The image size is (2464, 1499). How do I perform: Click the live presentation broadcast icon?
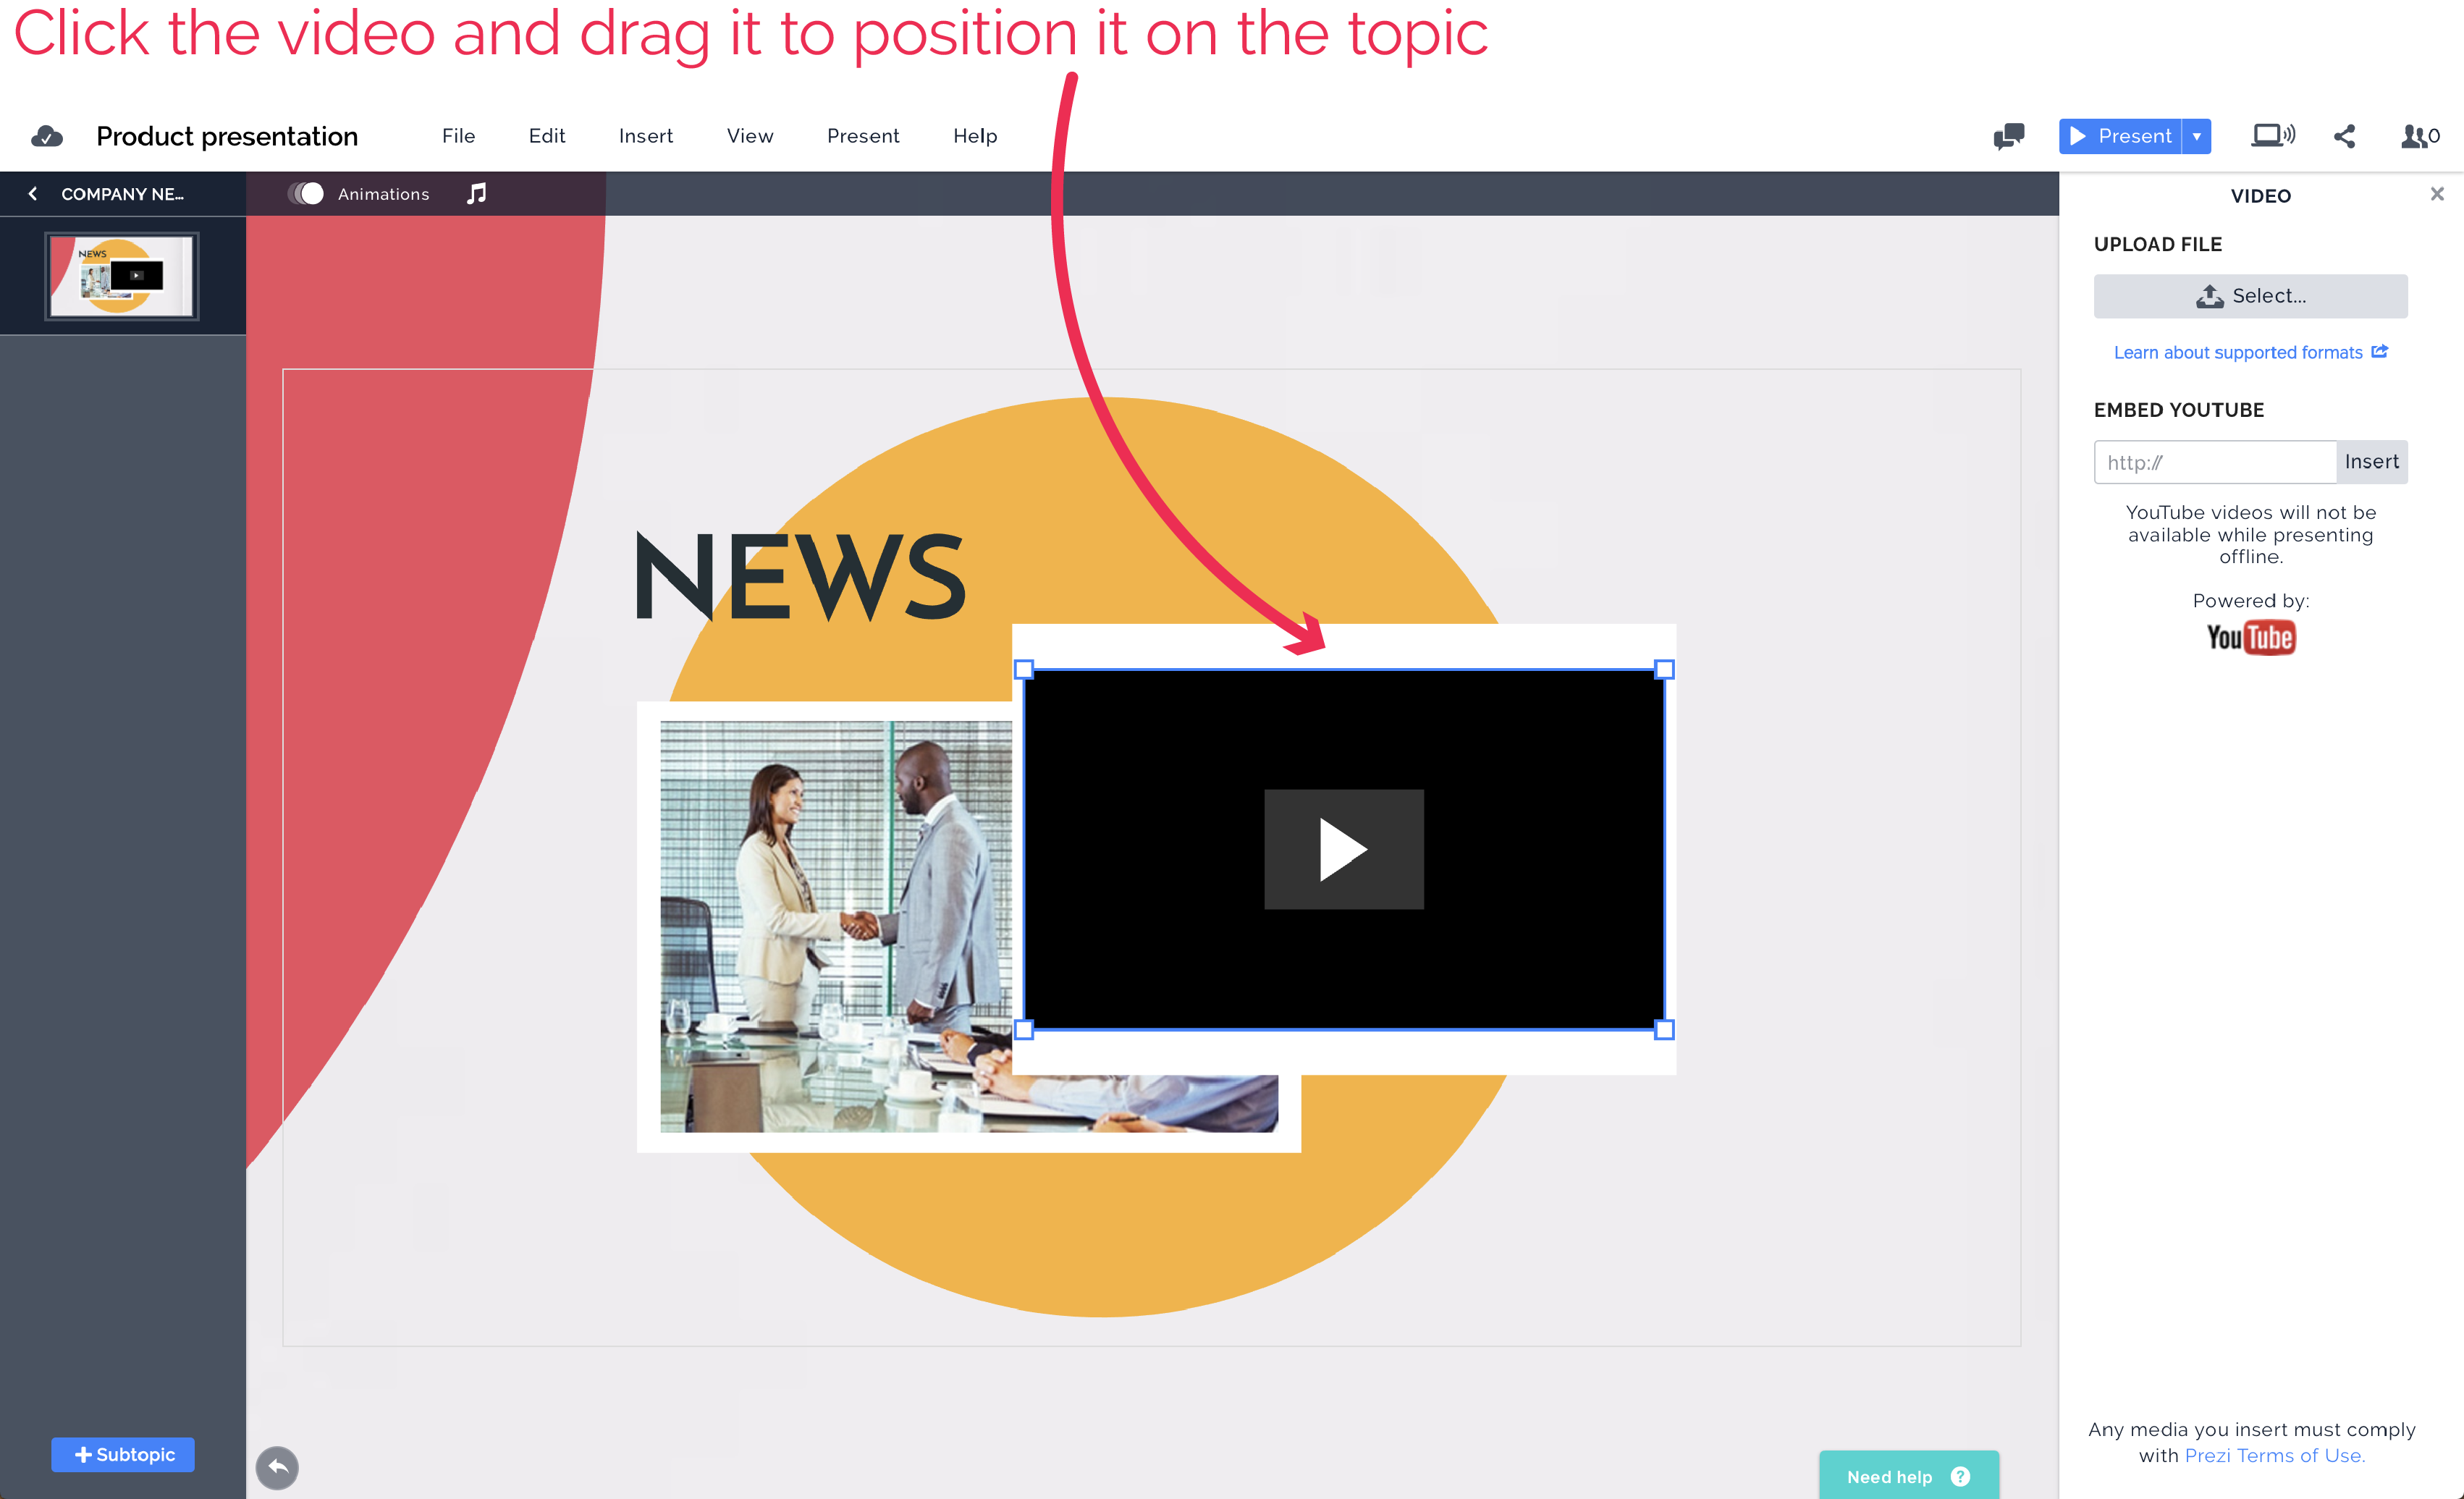pos(2272,136)
